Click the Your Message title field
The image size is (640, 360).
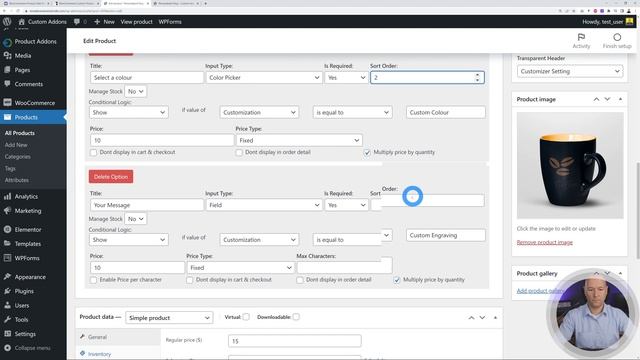pyautogui.click(x=147, y=205)
